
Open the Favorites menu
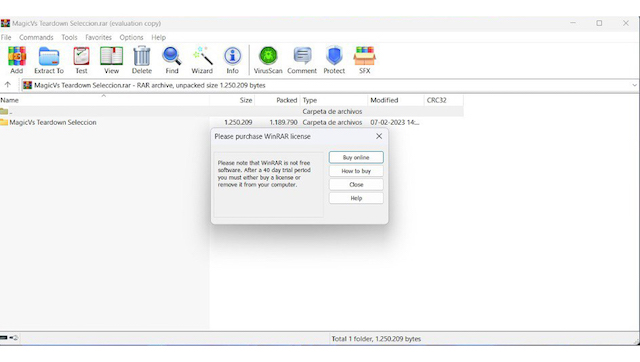click(x=98, y=37)
